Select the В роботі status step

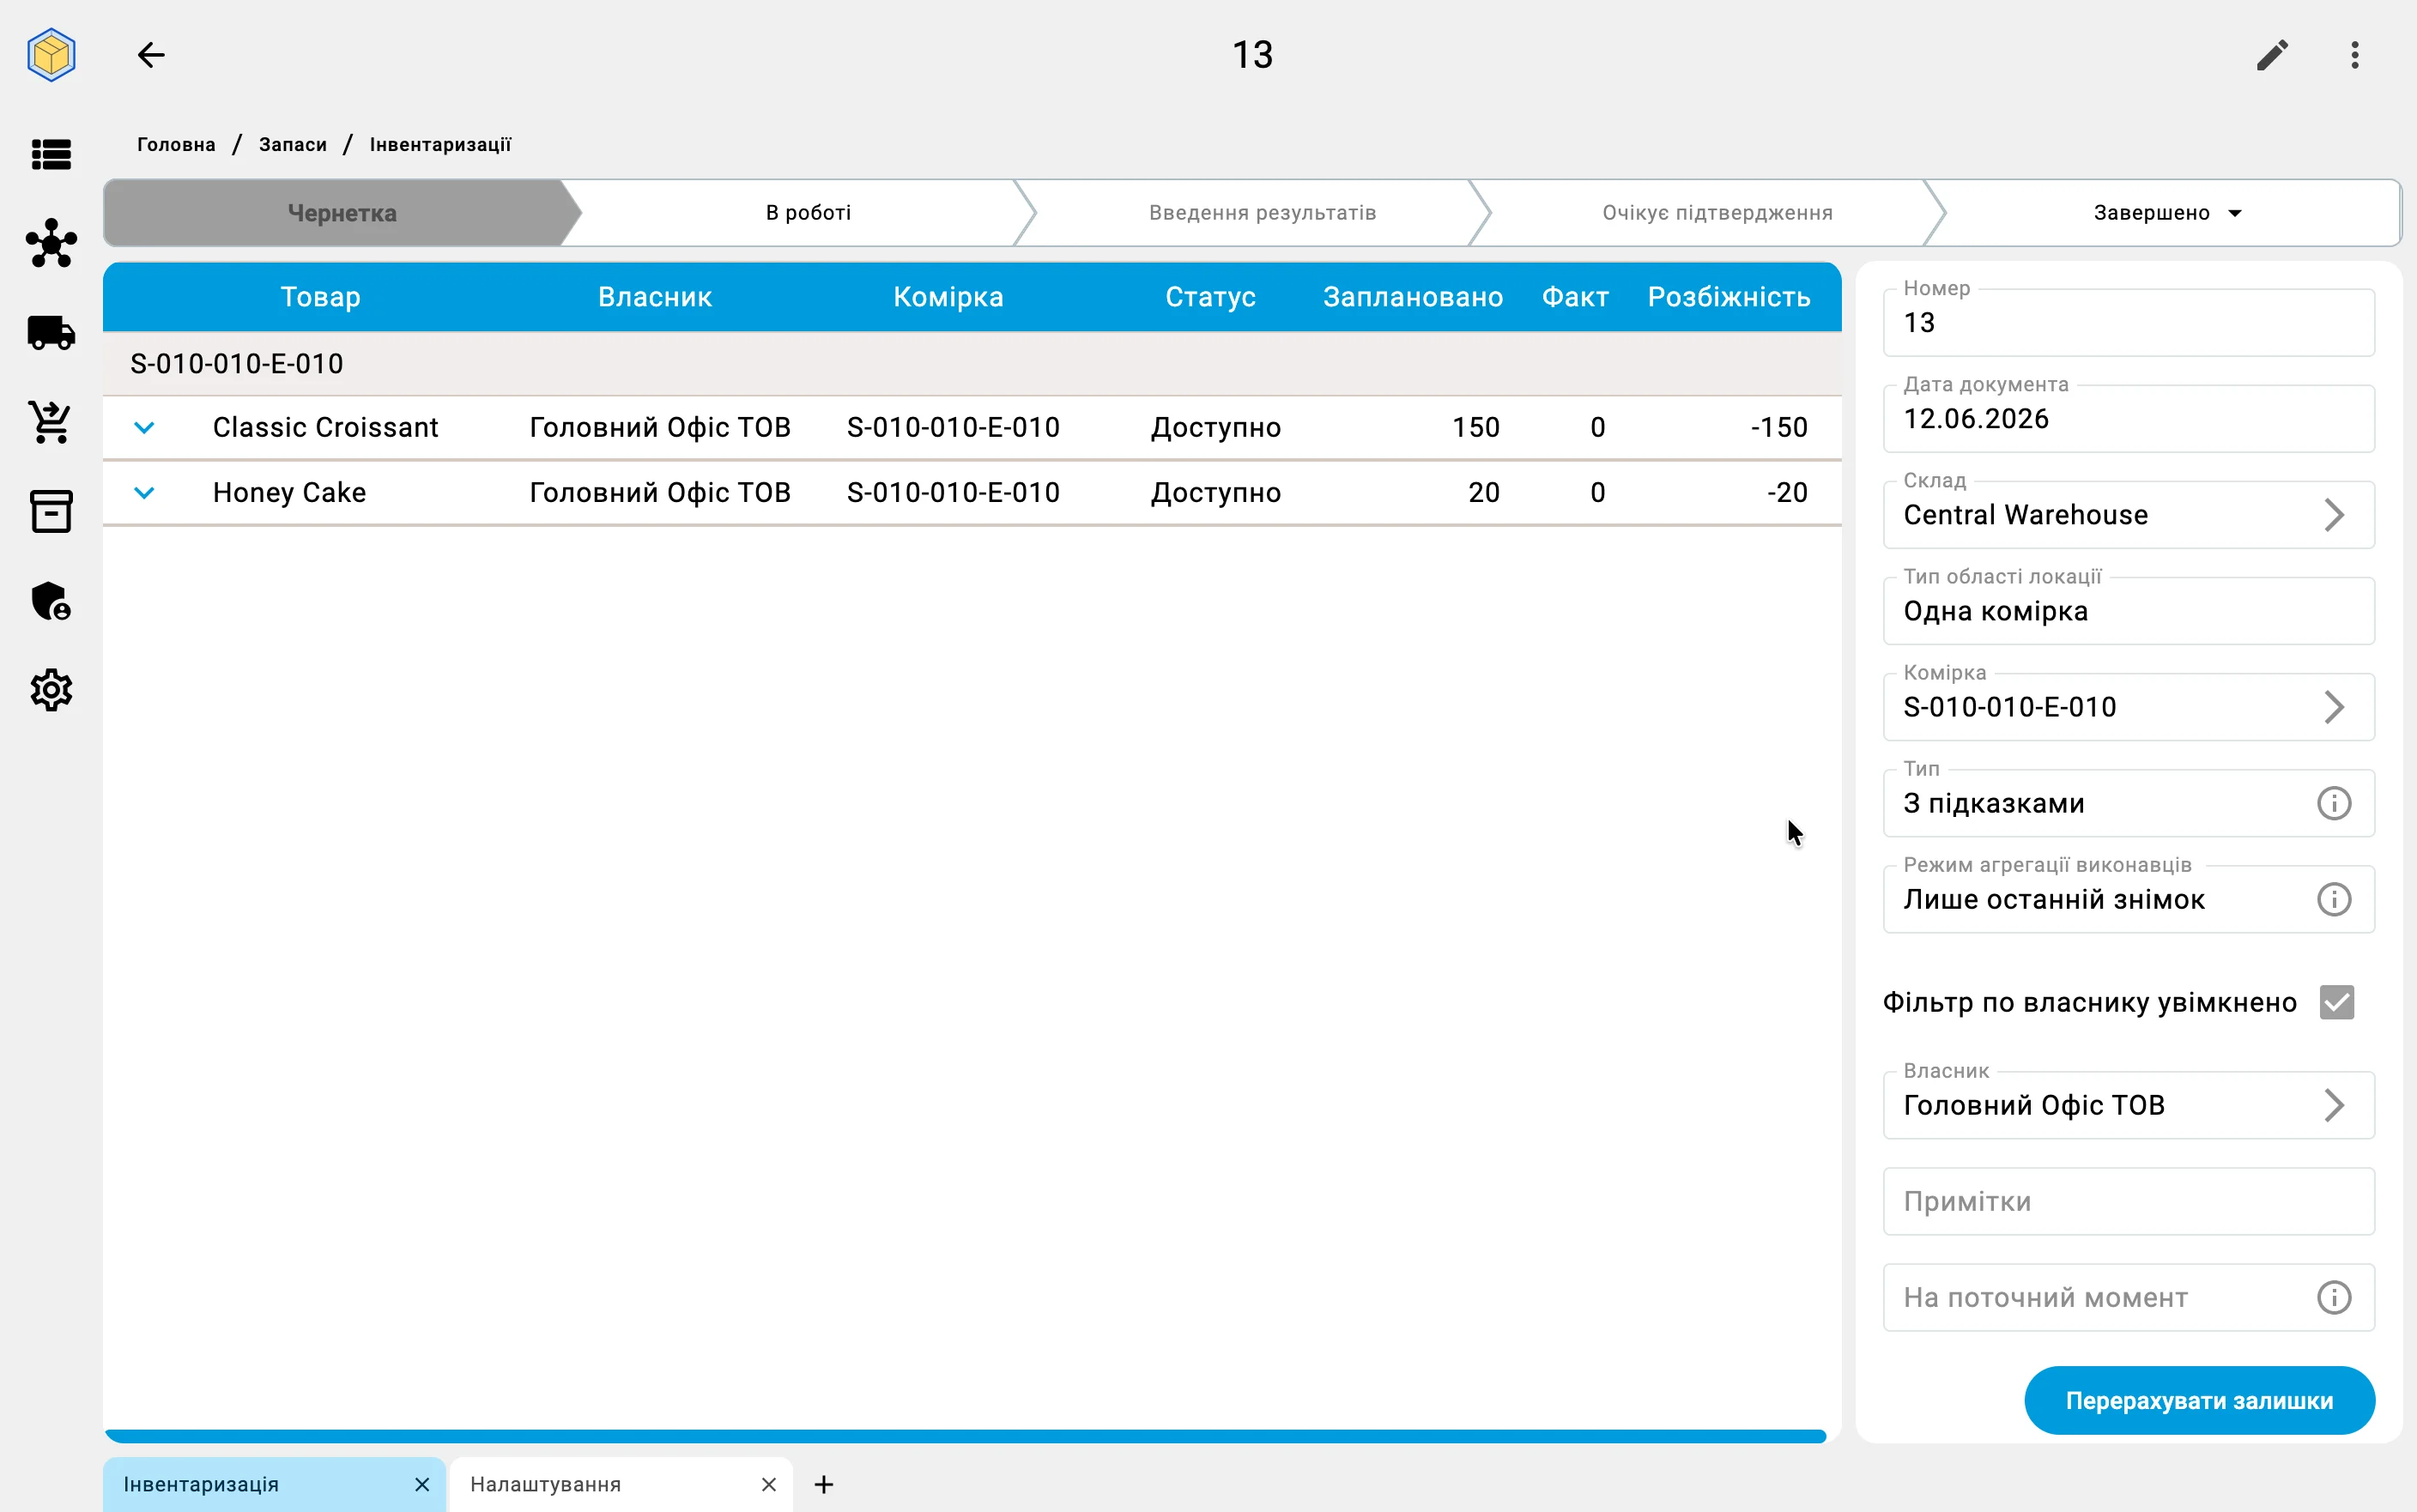(x=808, y=213)
